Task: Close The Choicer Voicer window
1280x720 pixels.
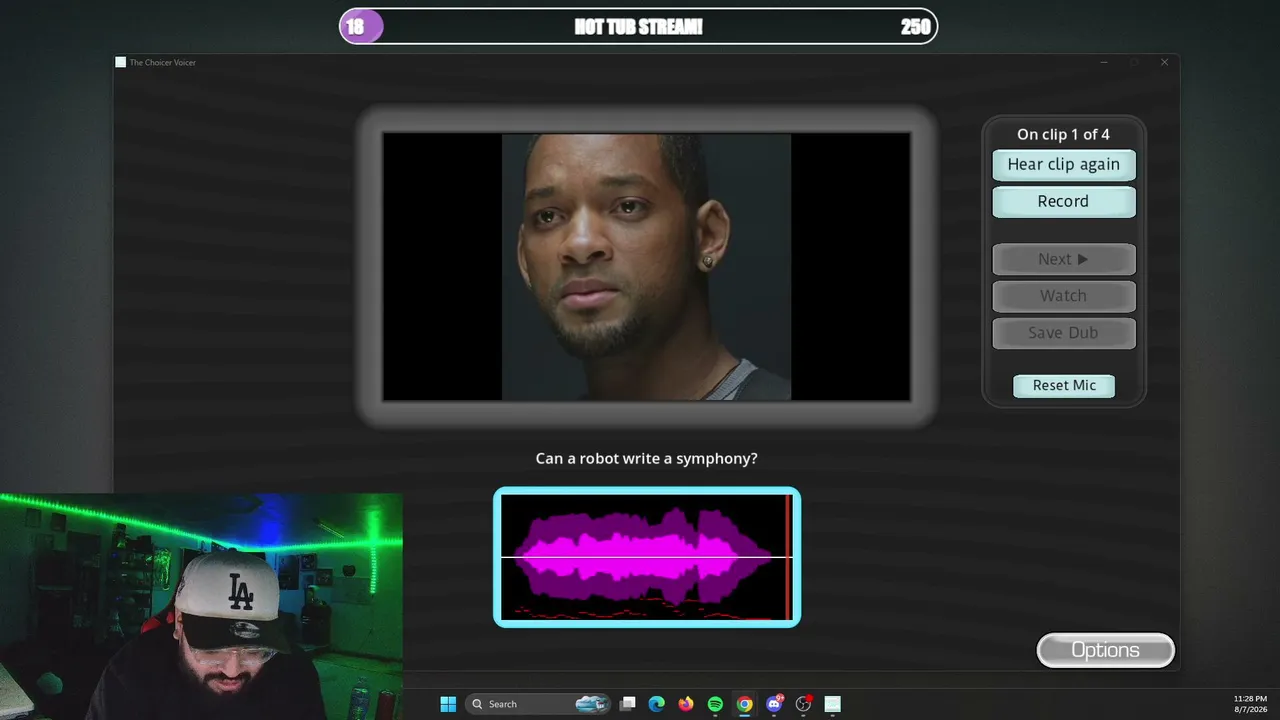Action: pos(1164,62)
